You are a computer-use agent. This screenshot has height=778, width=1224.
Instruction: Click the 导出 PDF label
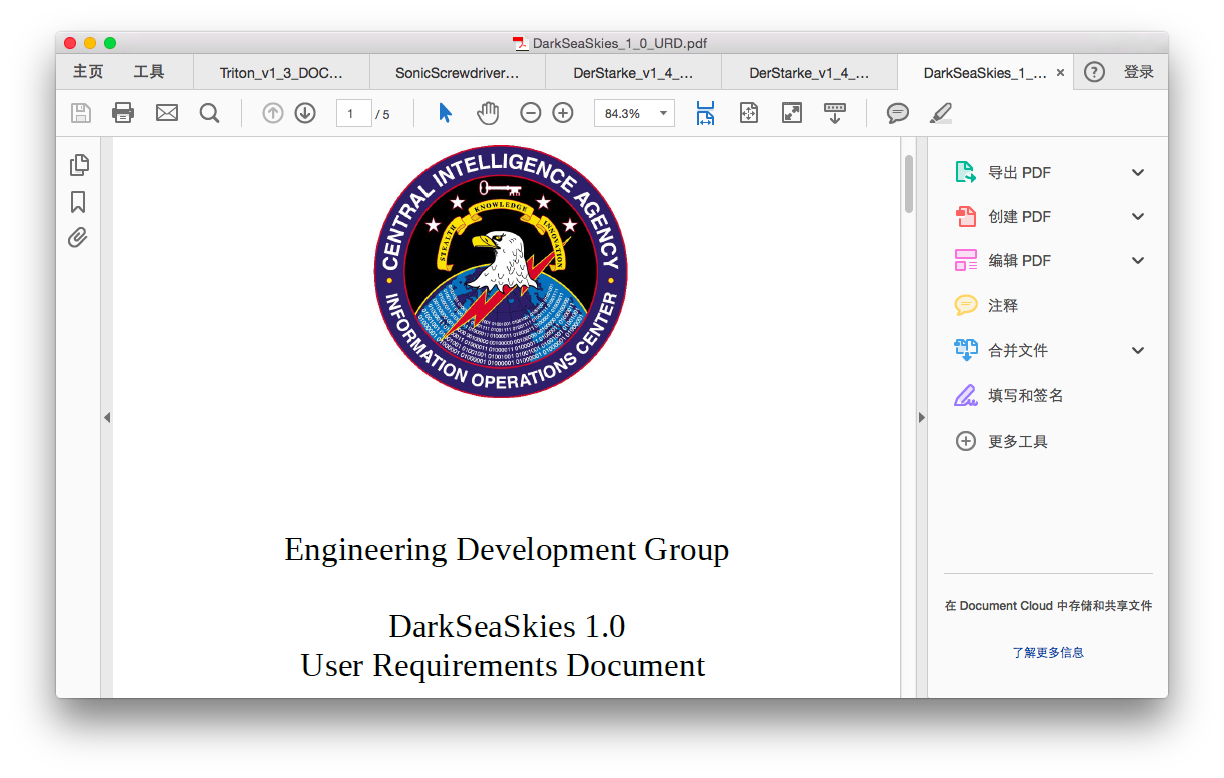[x=1020, y=172]
